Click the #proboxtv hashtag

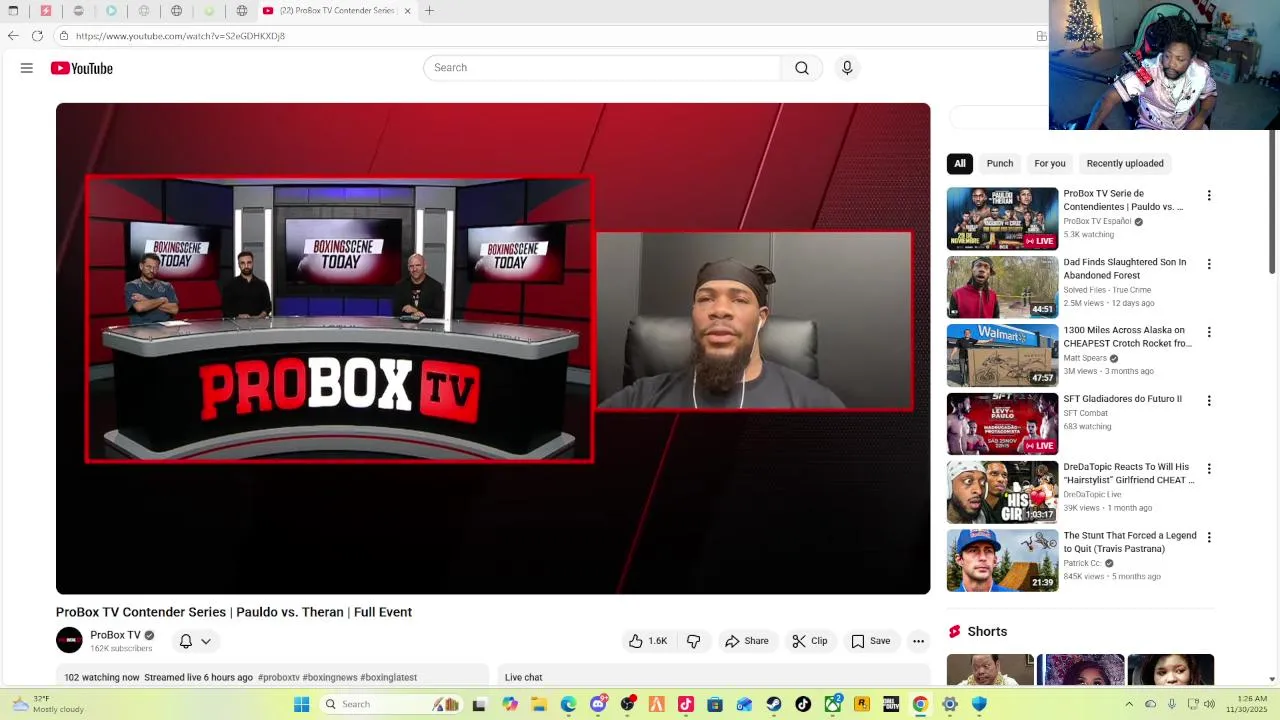(278, 677)
